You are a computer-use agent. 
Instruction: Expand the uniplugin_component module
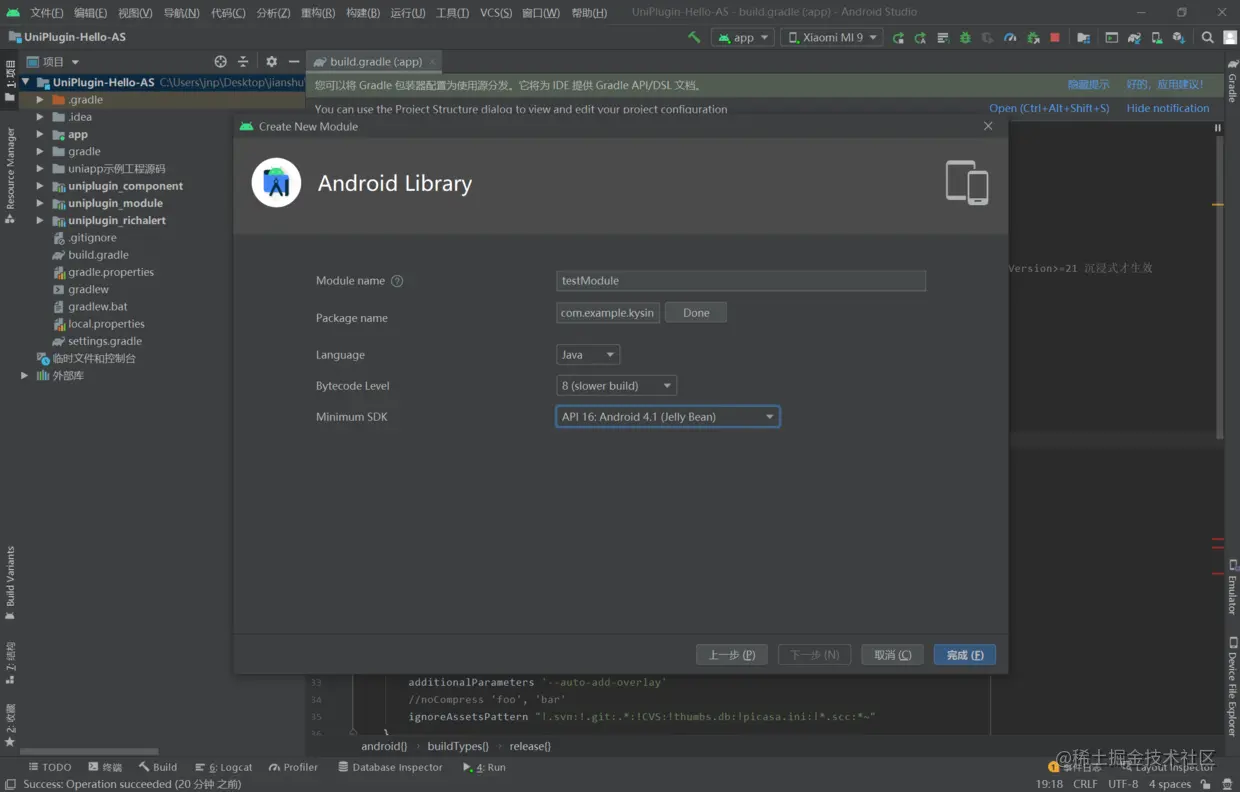[40, 186]
